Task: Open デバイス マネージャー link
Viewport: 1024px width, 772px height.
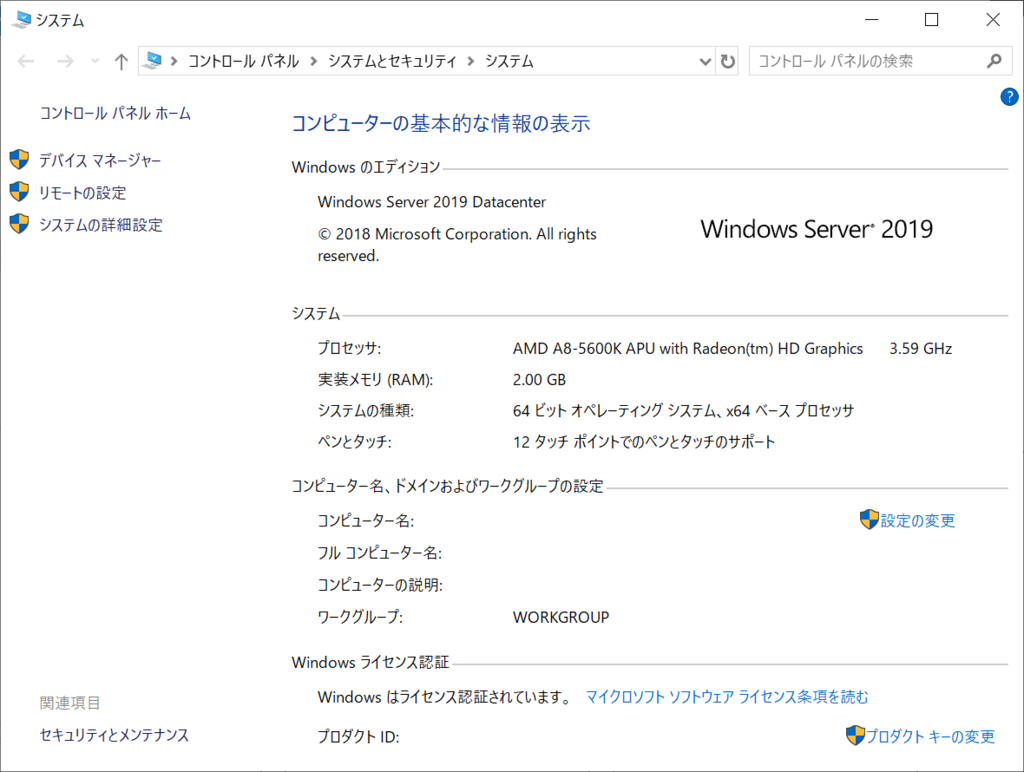Action: click(x=100, y=160)
